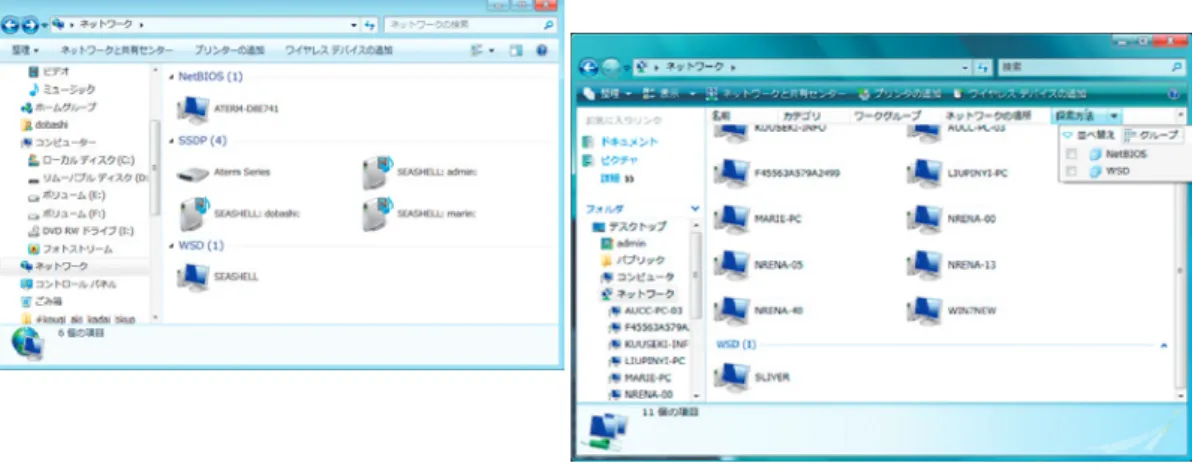
Task: Toggle preview pane icon in left window
Action: click(516, 50)
